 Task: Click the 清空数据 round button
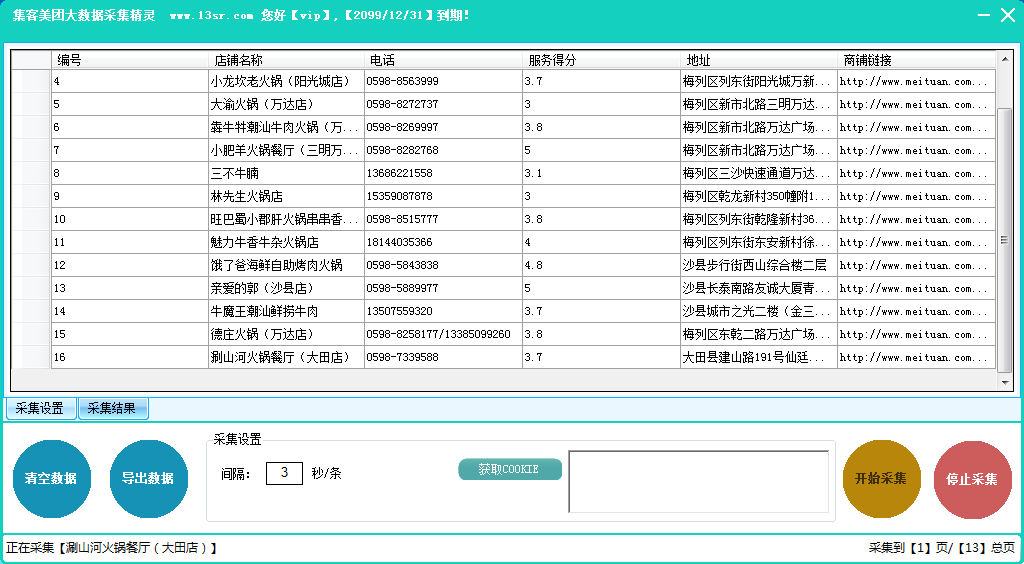coord(52,478)
